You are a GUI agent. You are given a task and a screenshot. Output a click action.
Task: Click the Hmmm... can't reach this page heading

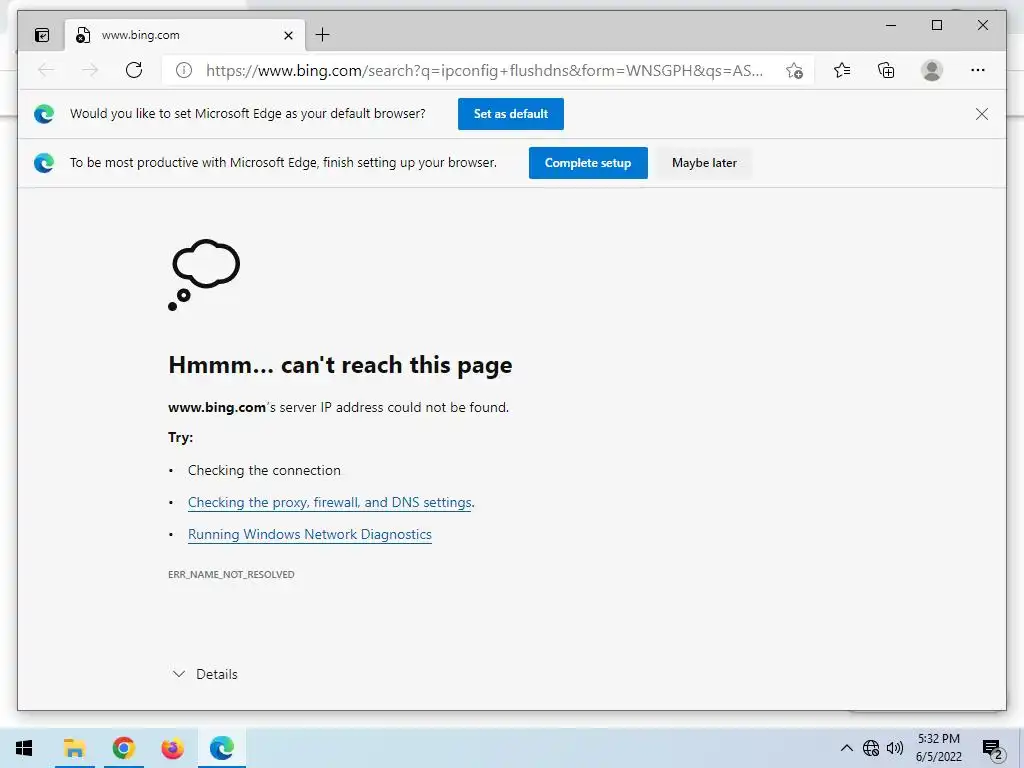(x=340, y=365)
